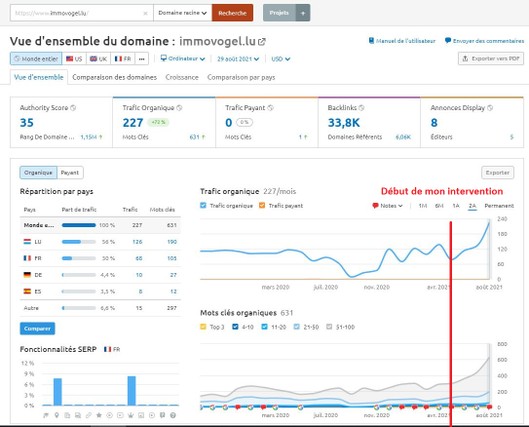Screen dimensions: 529x427
Task: Open the more countries ellipsis button
Action: [x=142, y=59]
